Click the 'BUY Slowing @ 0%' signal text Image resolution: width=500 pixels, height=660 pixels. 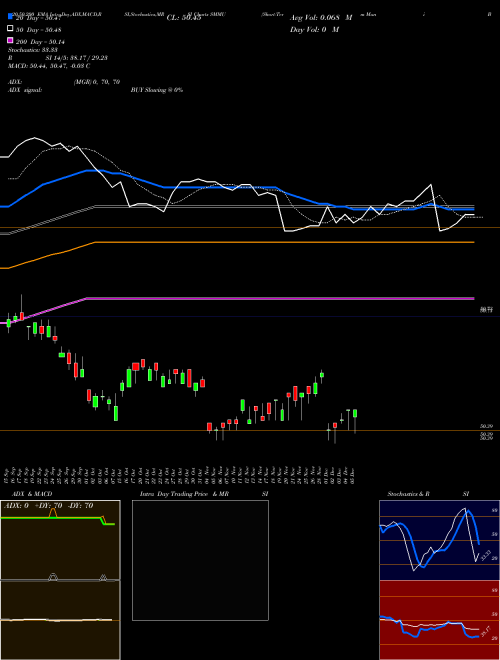pyautogui.click(x=157, y=90)
